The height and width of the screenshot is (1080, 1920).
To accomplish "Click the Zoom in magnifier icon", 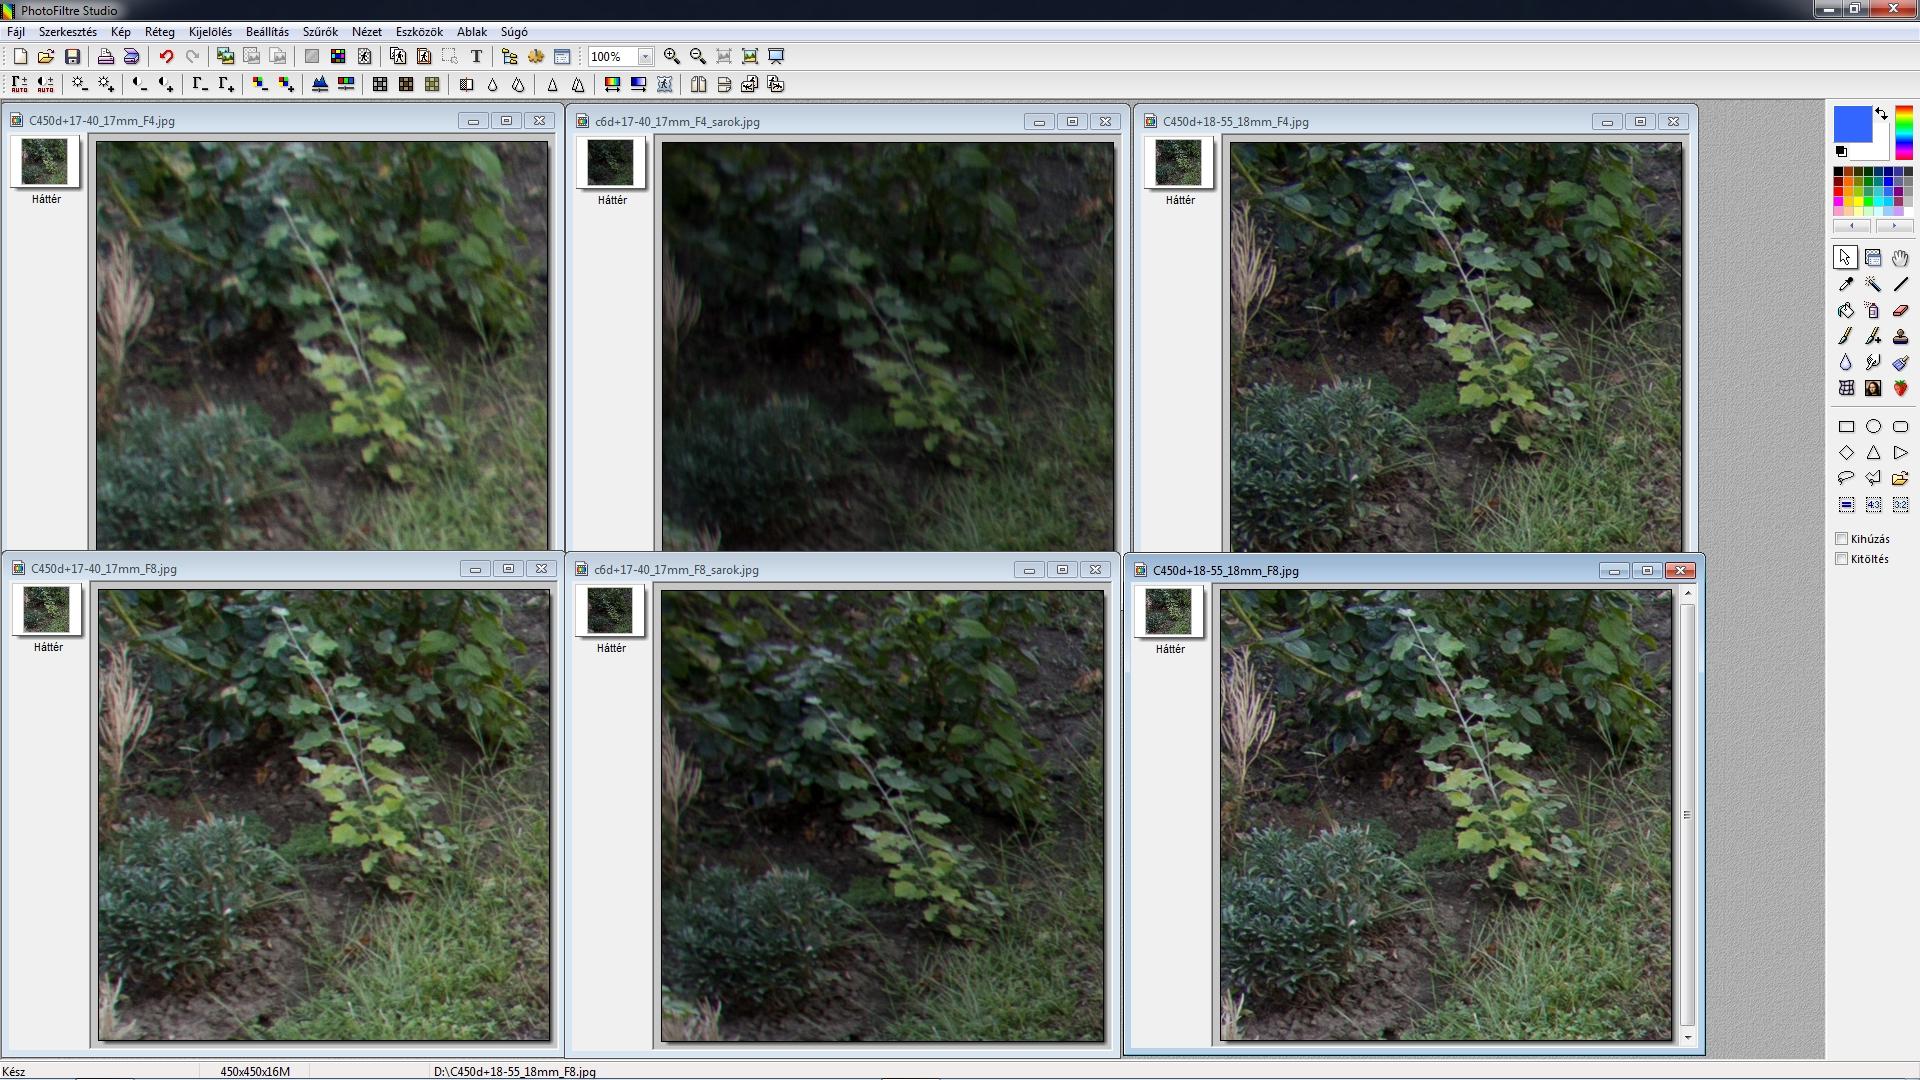I will pos(672,57).
